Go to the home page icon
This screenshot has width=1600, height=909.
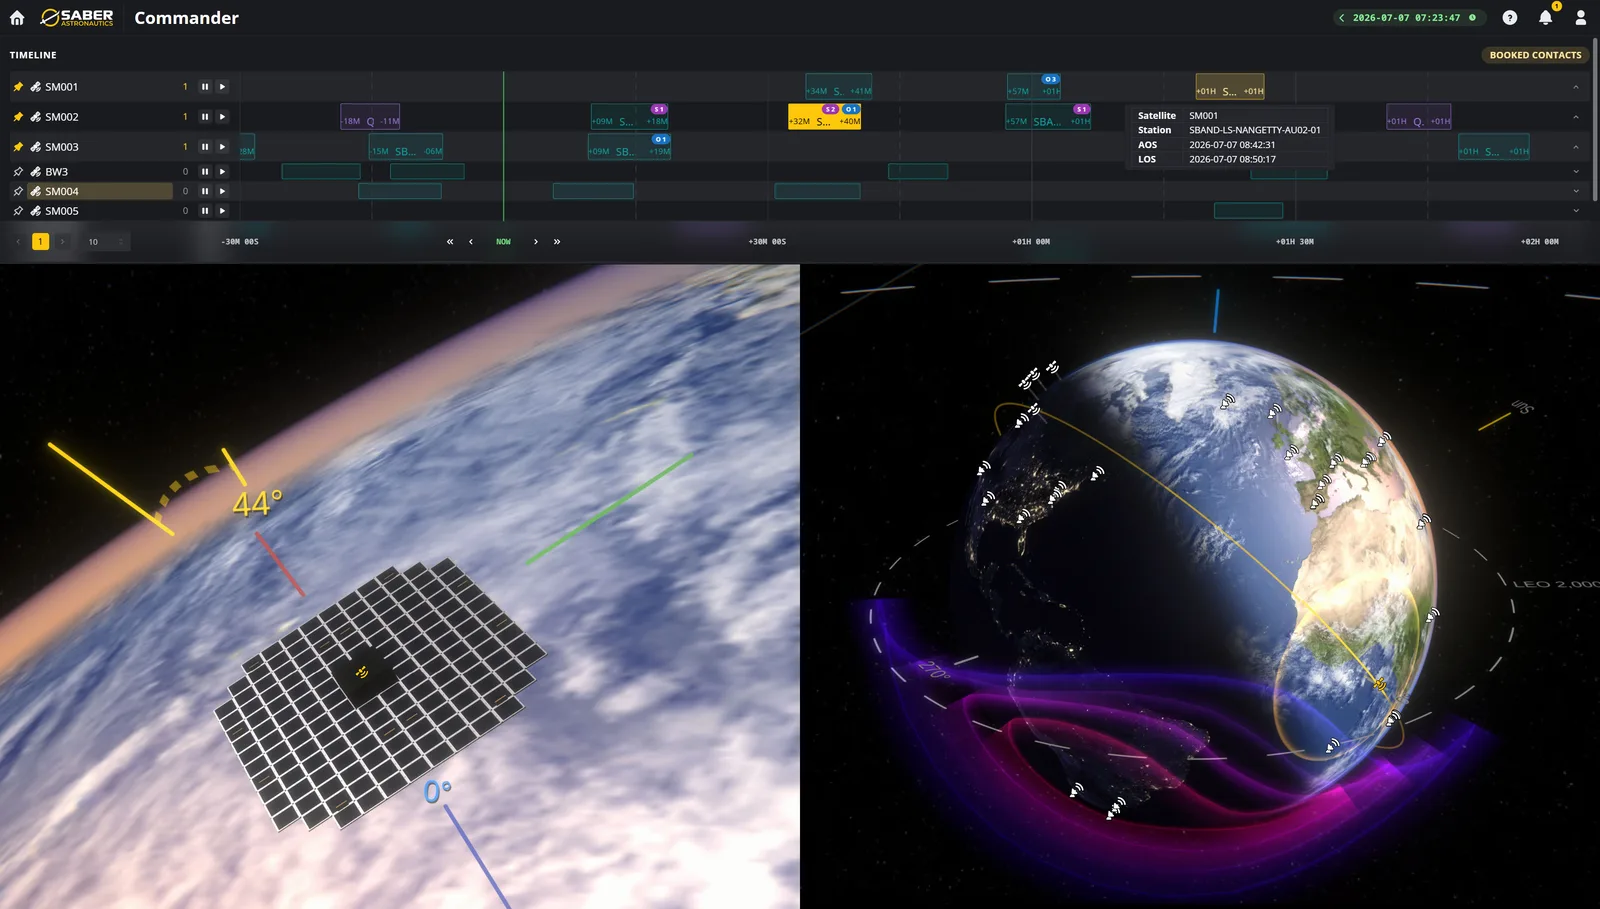(x=17, y=18)
